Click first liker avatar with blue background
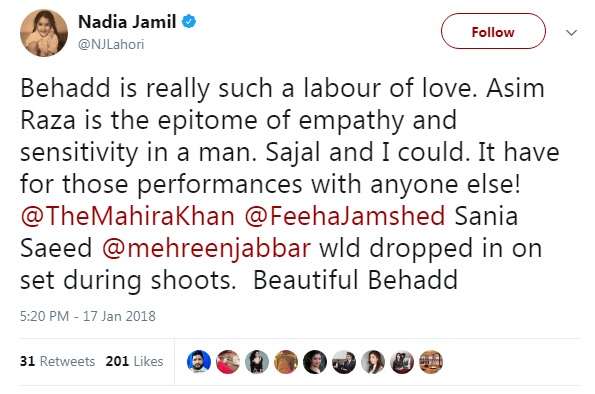This screenshot has height=394, width=595. [199, 362]
